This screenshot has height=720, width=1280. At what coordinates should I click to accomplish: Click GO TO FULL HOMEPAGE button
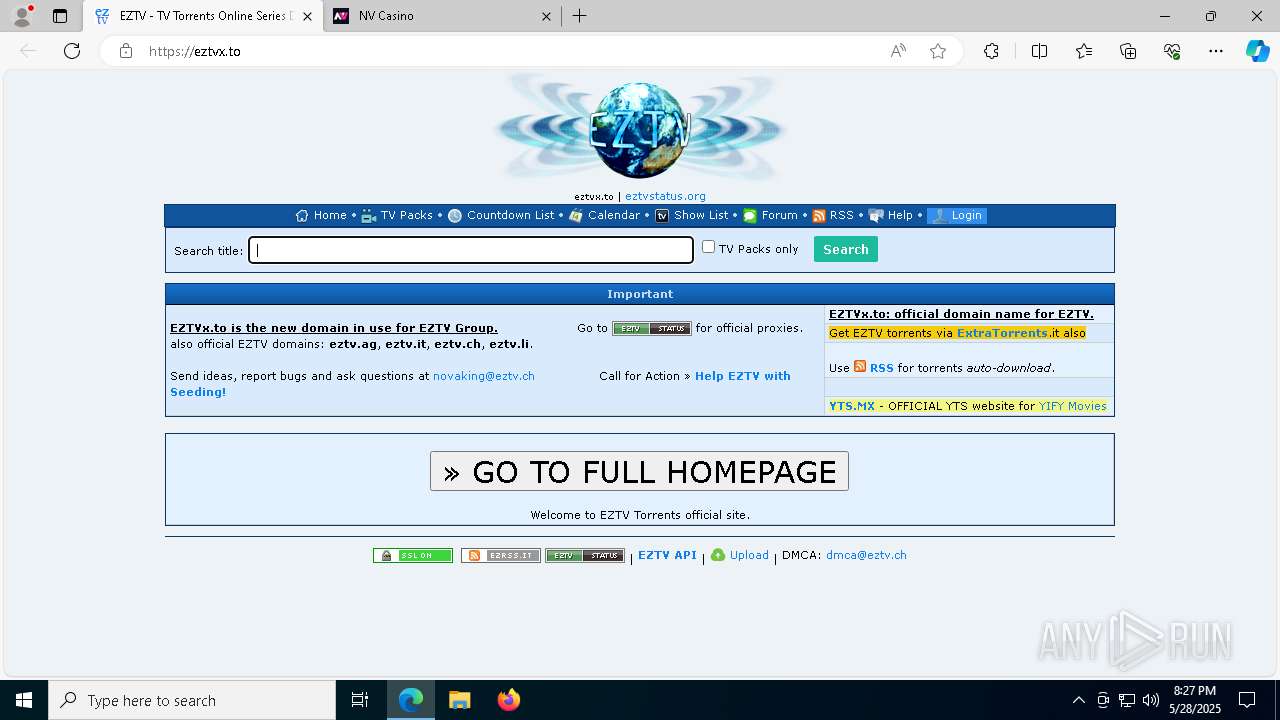pyautogui.click(x=639, y=471)
